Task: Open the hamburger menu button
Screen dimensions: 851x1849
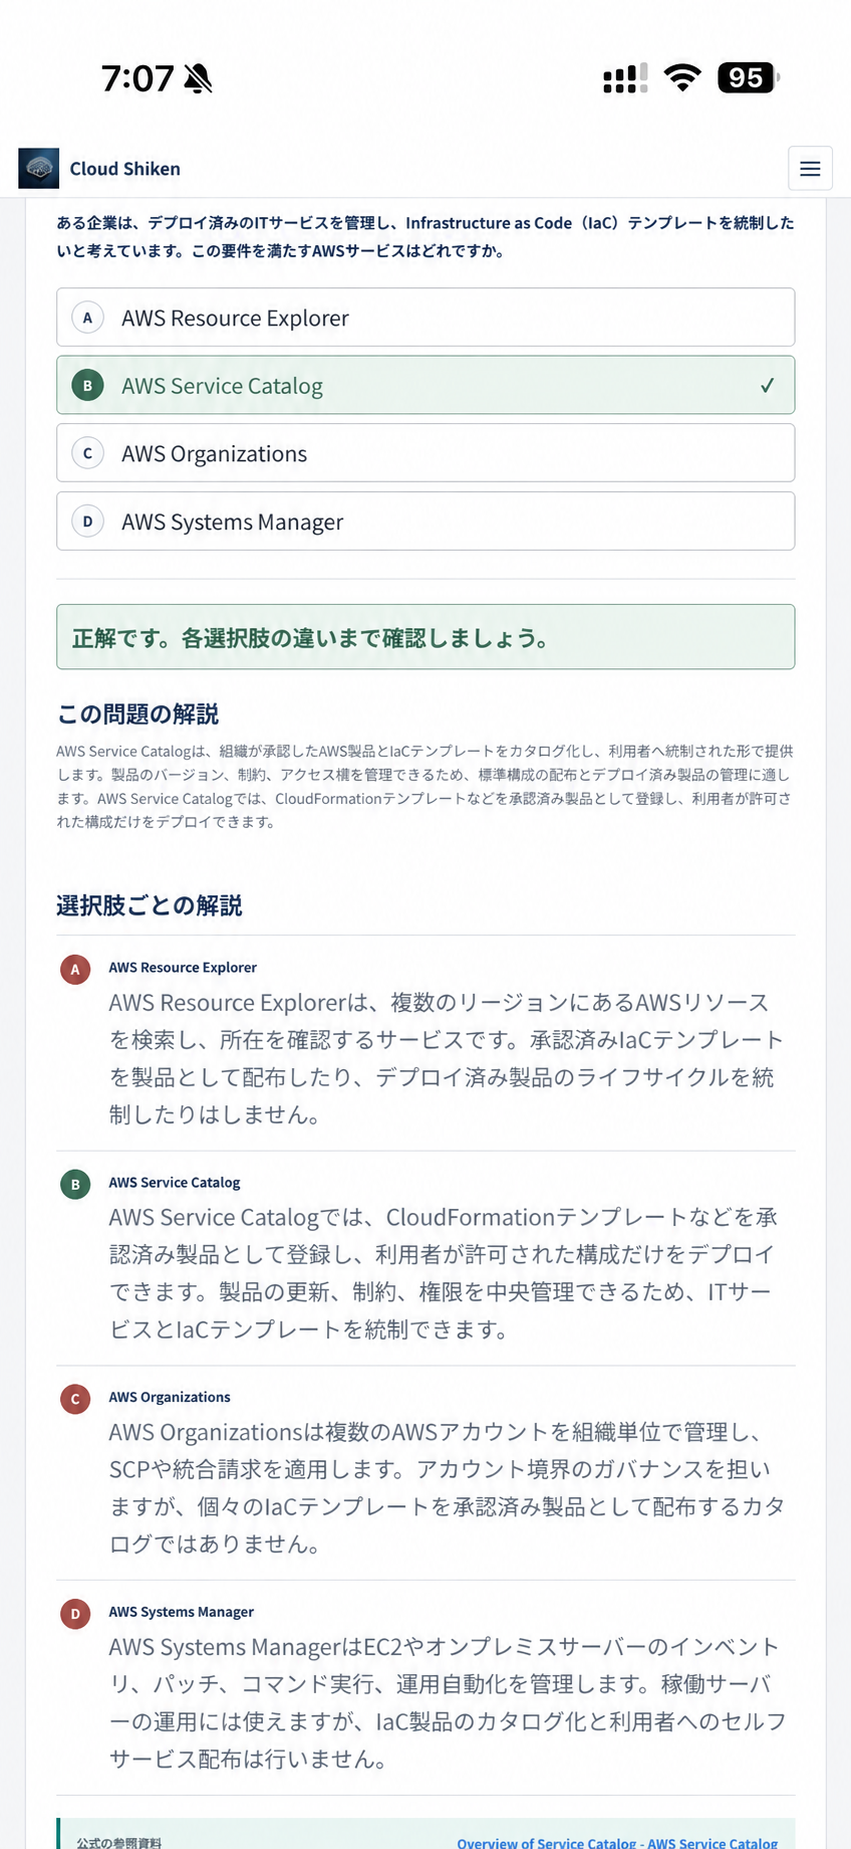Action: 810,169
